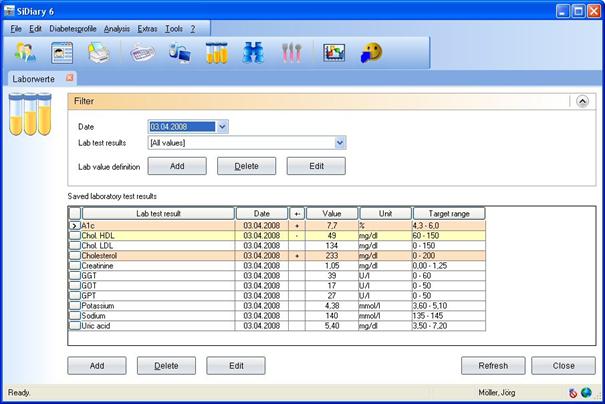Click the Refresh button

[x=491, y=366]
